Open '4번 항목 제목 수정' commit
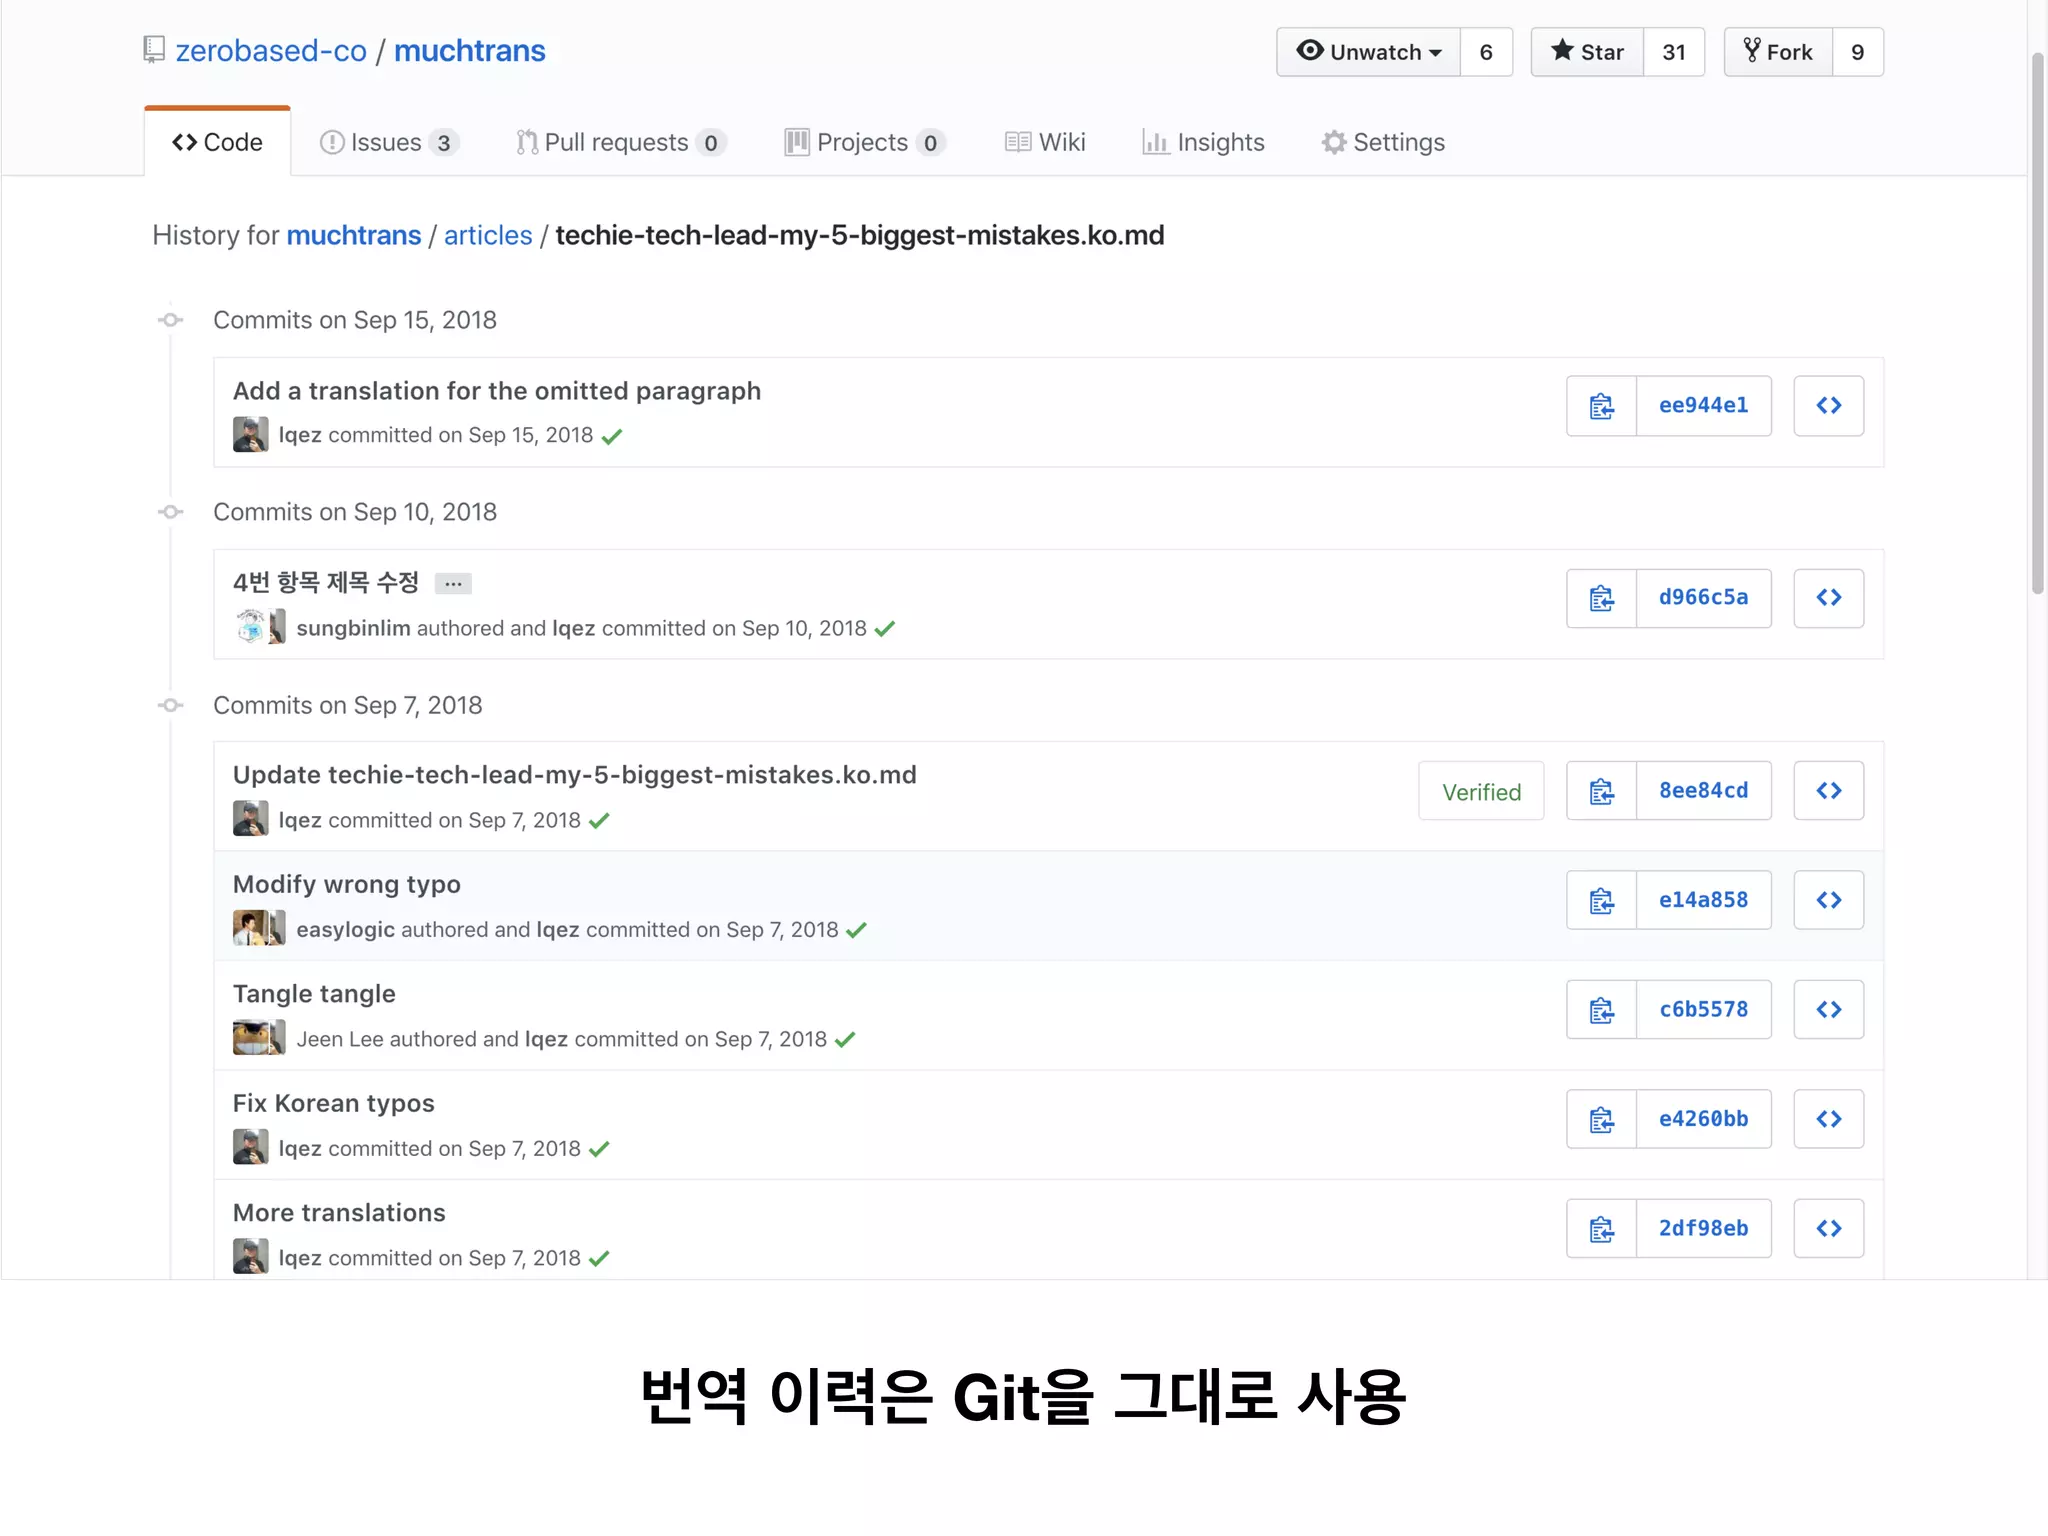 (x=326, y=582)
